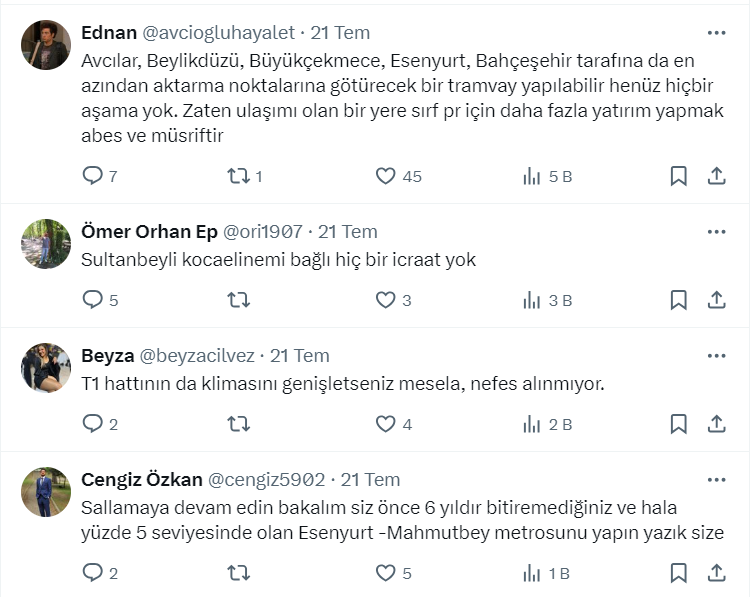The image size is (750, 597).
Task: Like Ömer Orhan Ep's tweet
Action: (386, 299)
